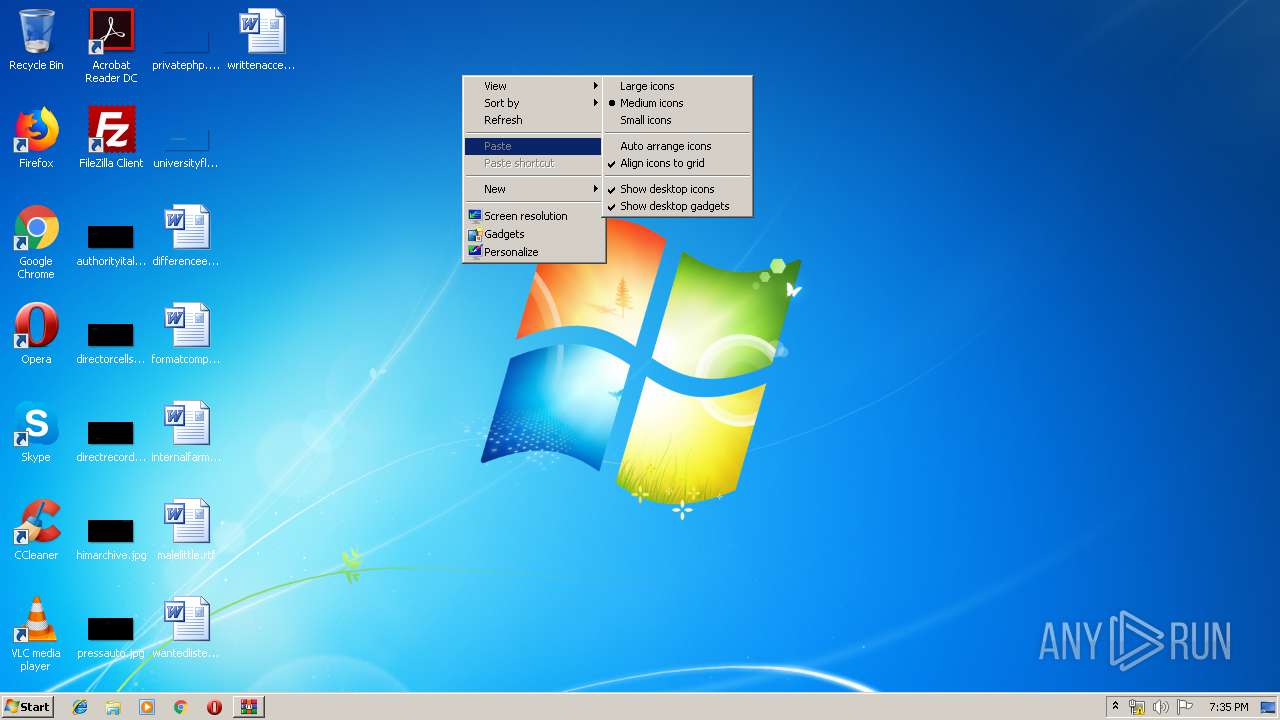
Task: Click Paste shortcut menu entry
Action: tap(533, 163)
